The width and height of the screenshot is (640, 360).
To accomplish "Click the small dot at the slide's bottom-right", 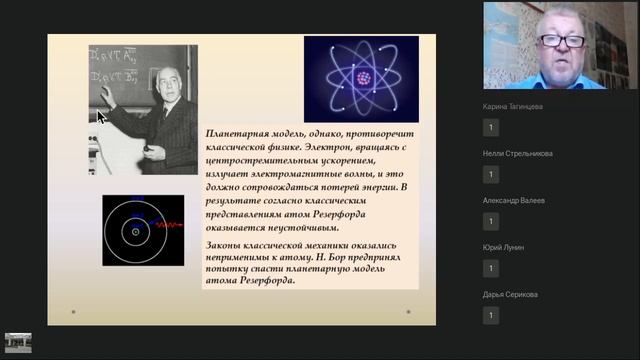I will (x=408, y=312).
